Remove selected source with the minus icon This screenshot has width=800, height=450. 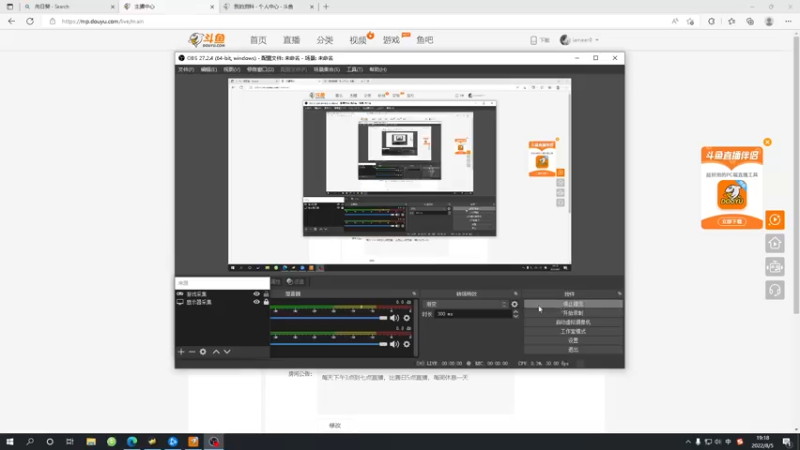192,352
